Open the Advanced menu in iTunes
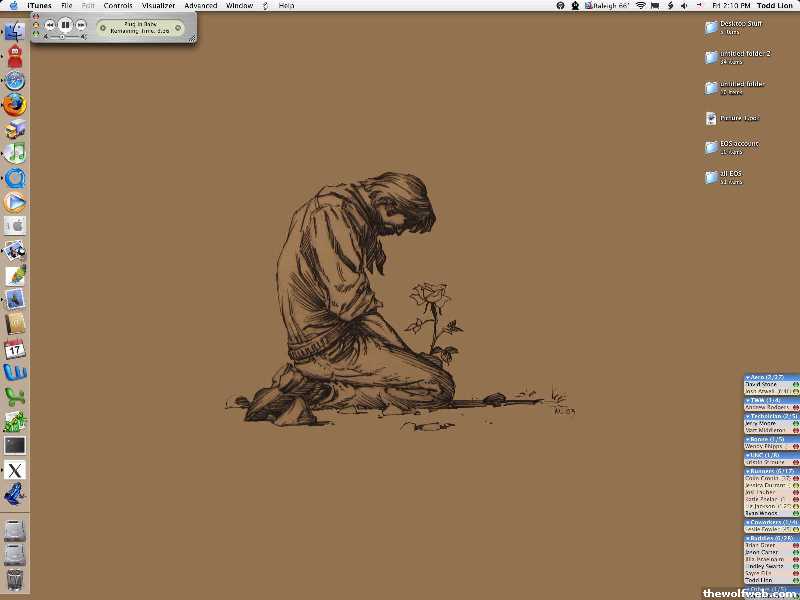 (x=200, y=6)
